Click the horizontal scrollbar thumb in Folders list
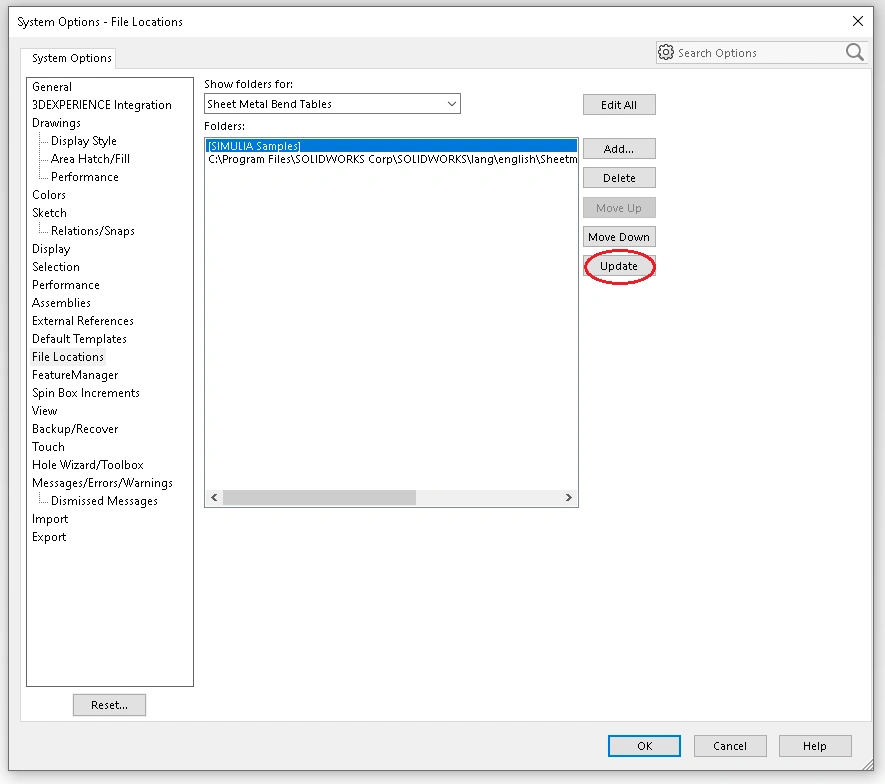Screen dimensions: 885x784 (319, 497)
